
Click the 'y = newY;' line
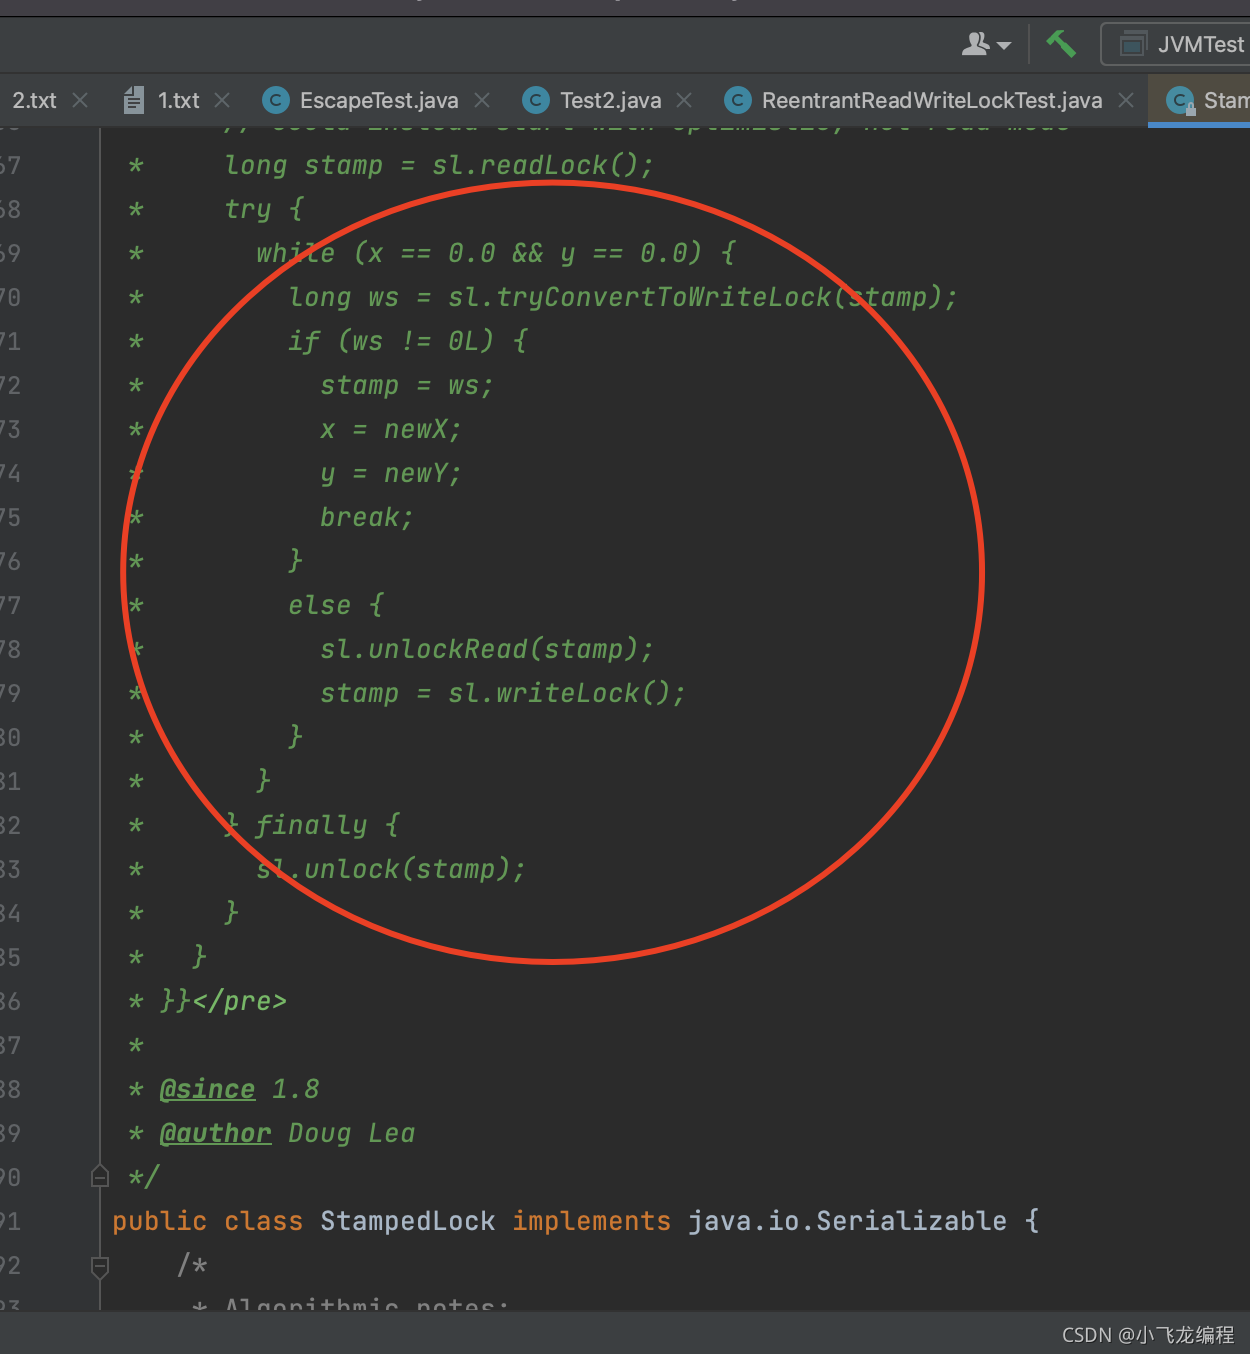tap(391, 473)
